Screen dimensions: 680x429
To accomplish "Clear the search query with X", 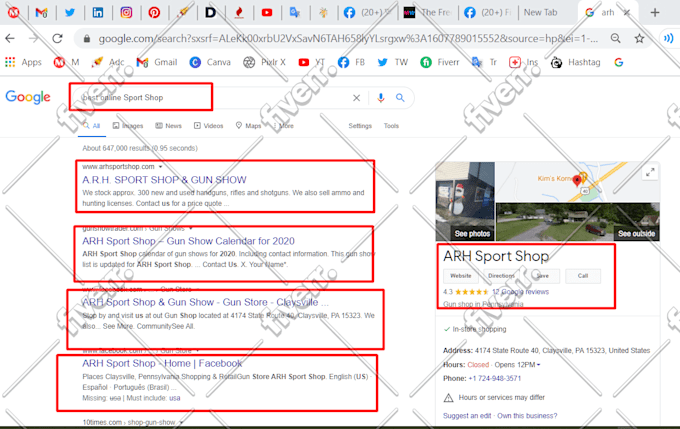I will (356, 98).
